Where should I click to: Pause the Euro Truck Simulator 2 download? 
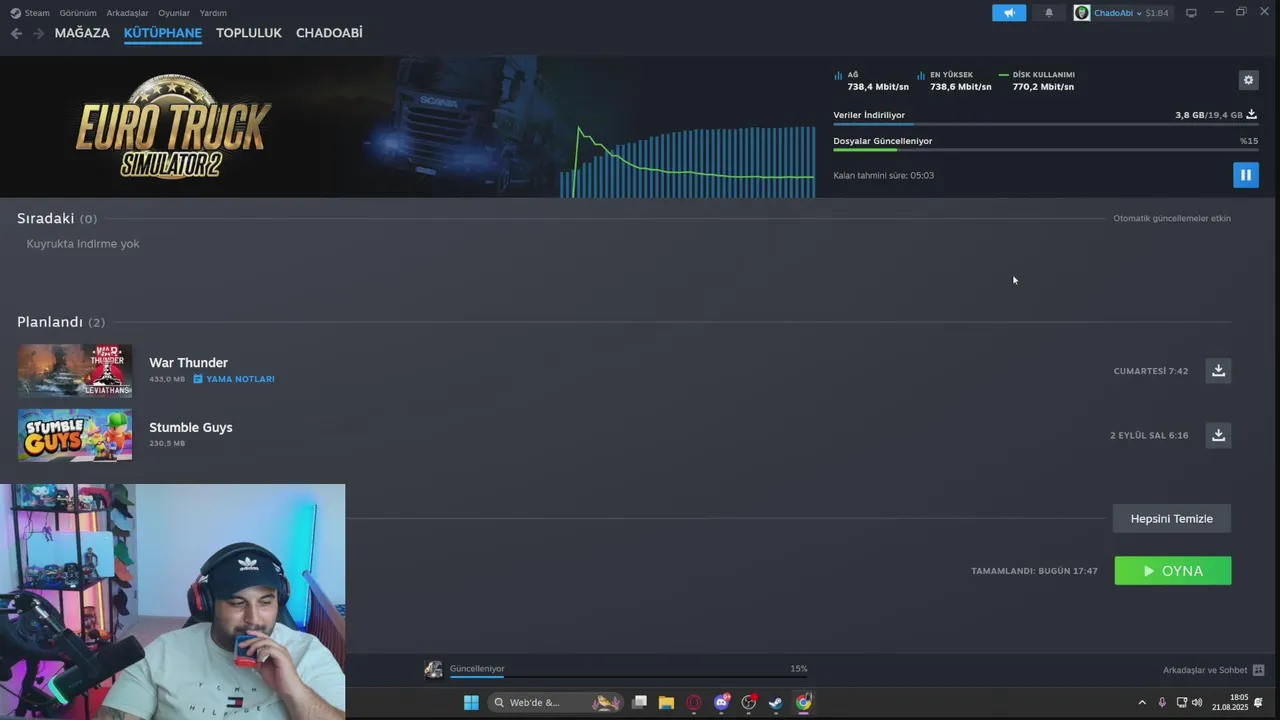click(x=1245, y=175)
